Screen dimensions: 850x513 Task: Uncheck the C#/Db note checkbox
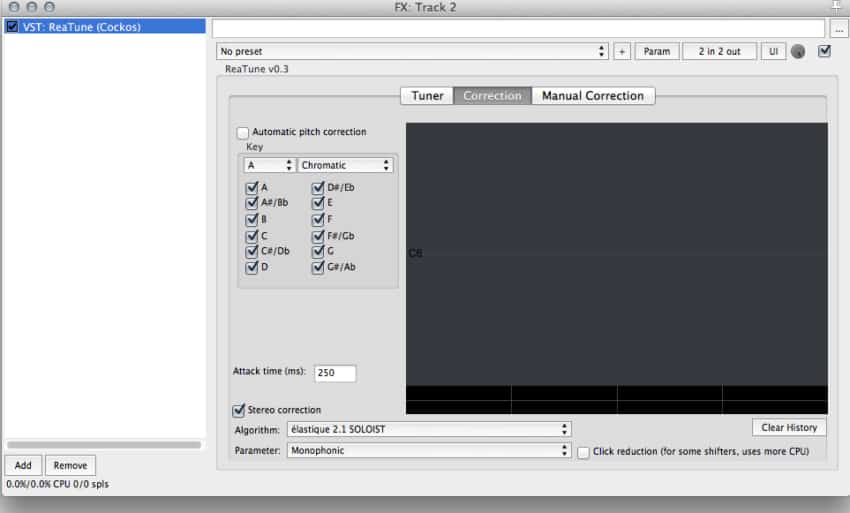[252, 251]
